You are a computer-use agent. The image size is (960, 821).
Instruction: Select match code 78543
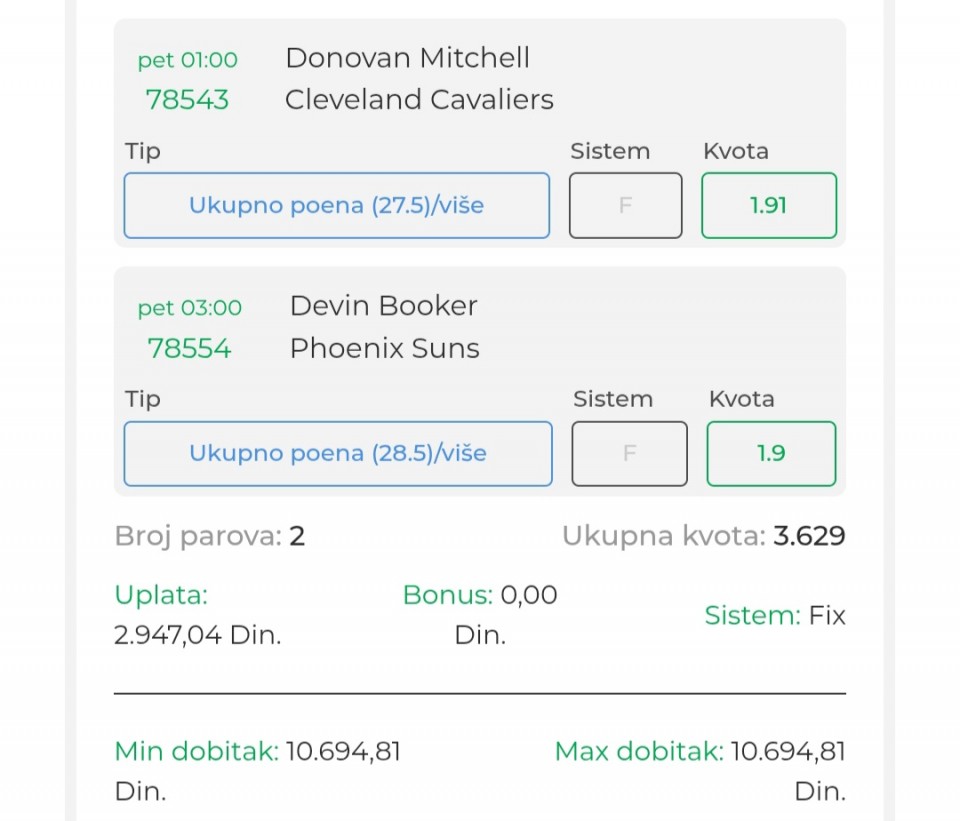coord(187,100)
